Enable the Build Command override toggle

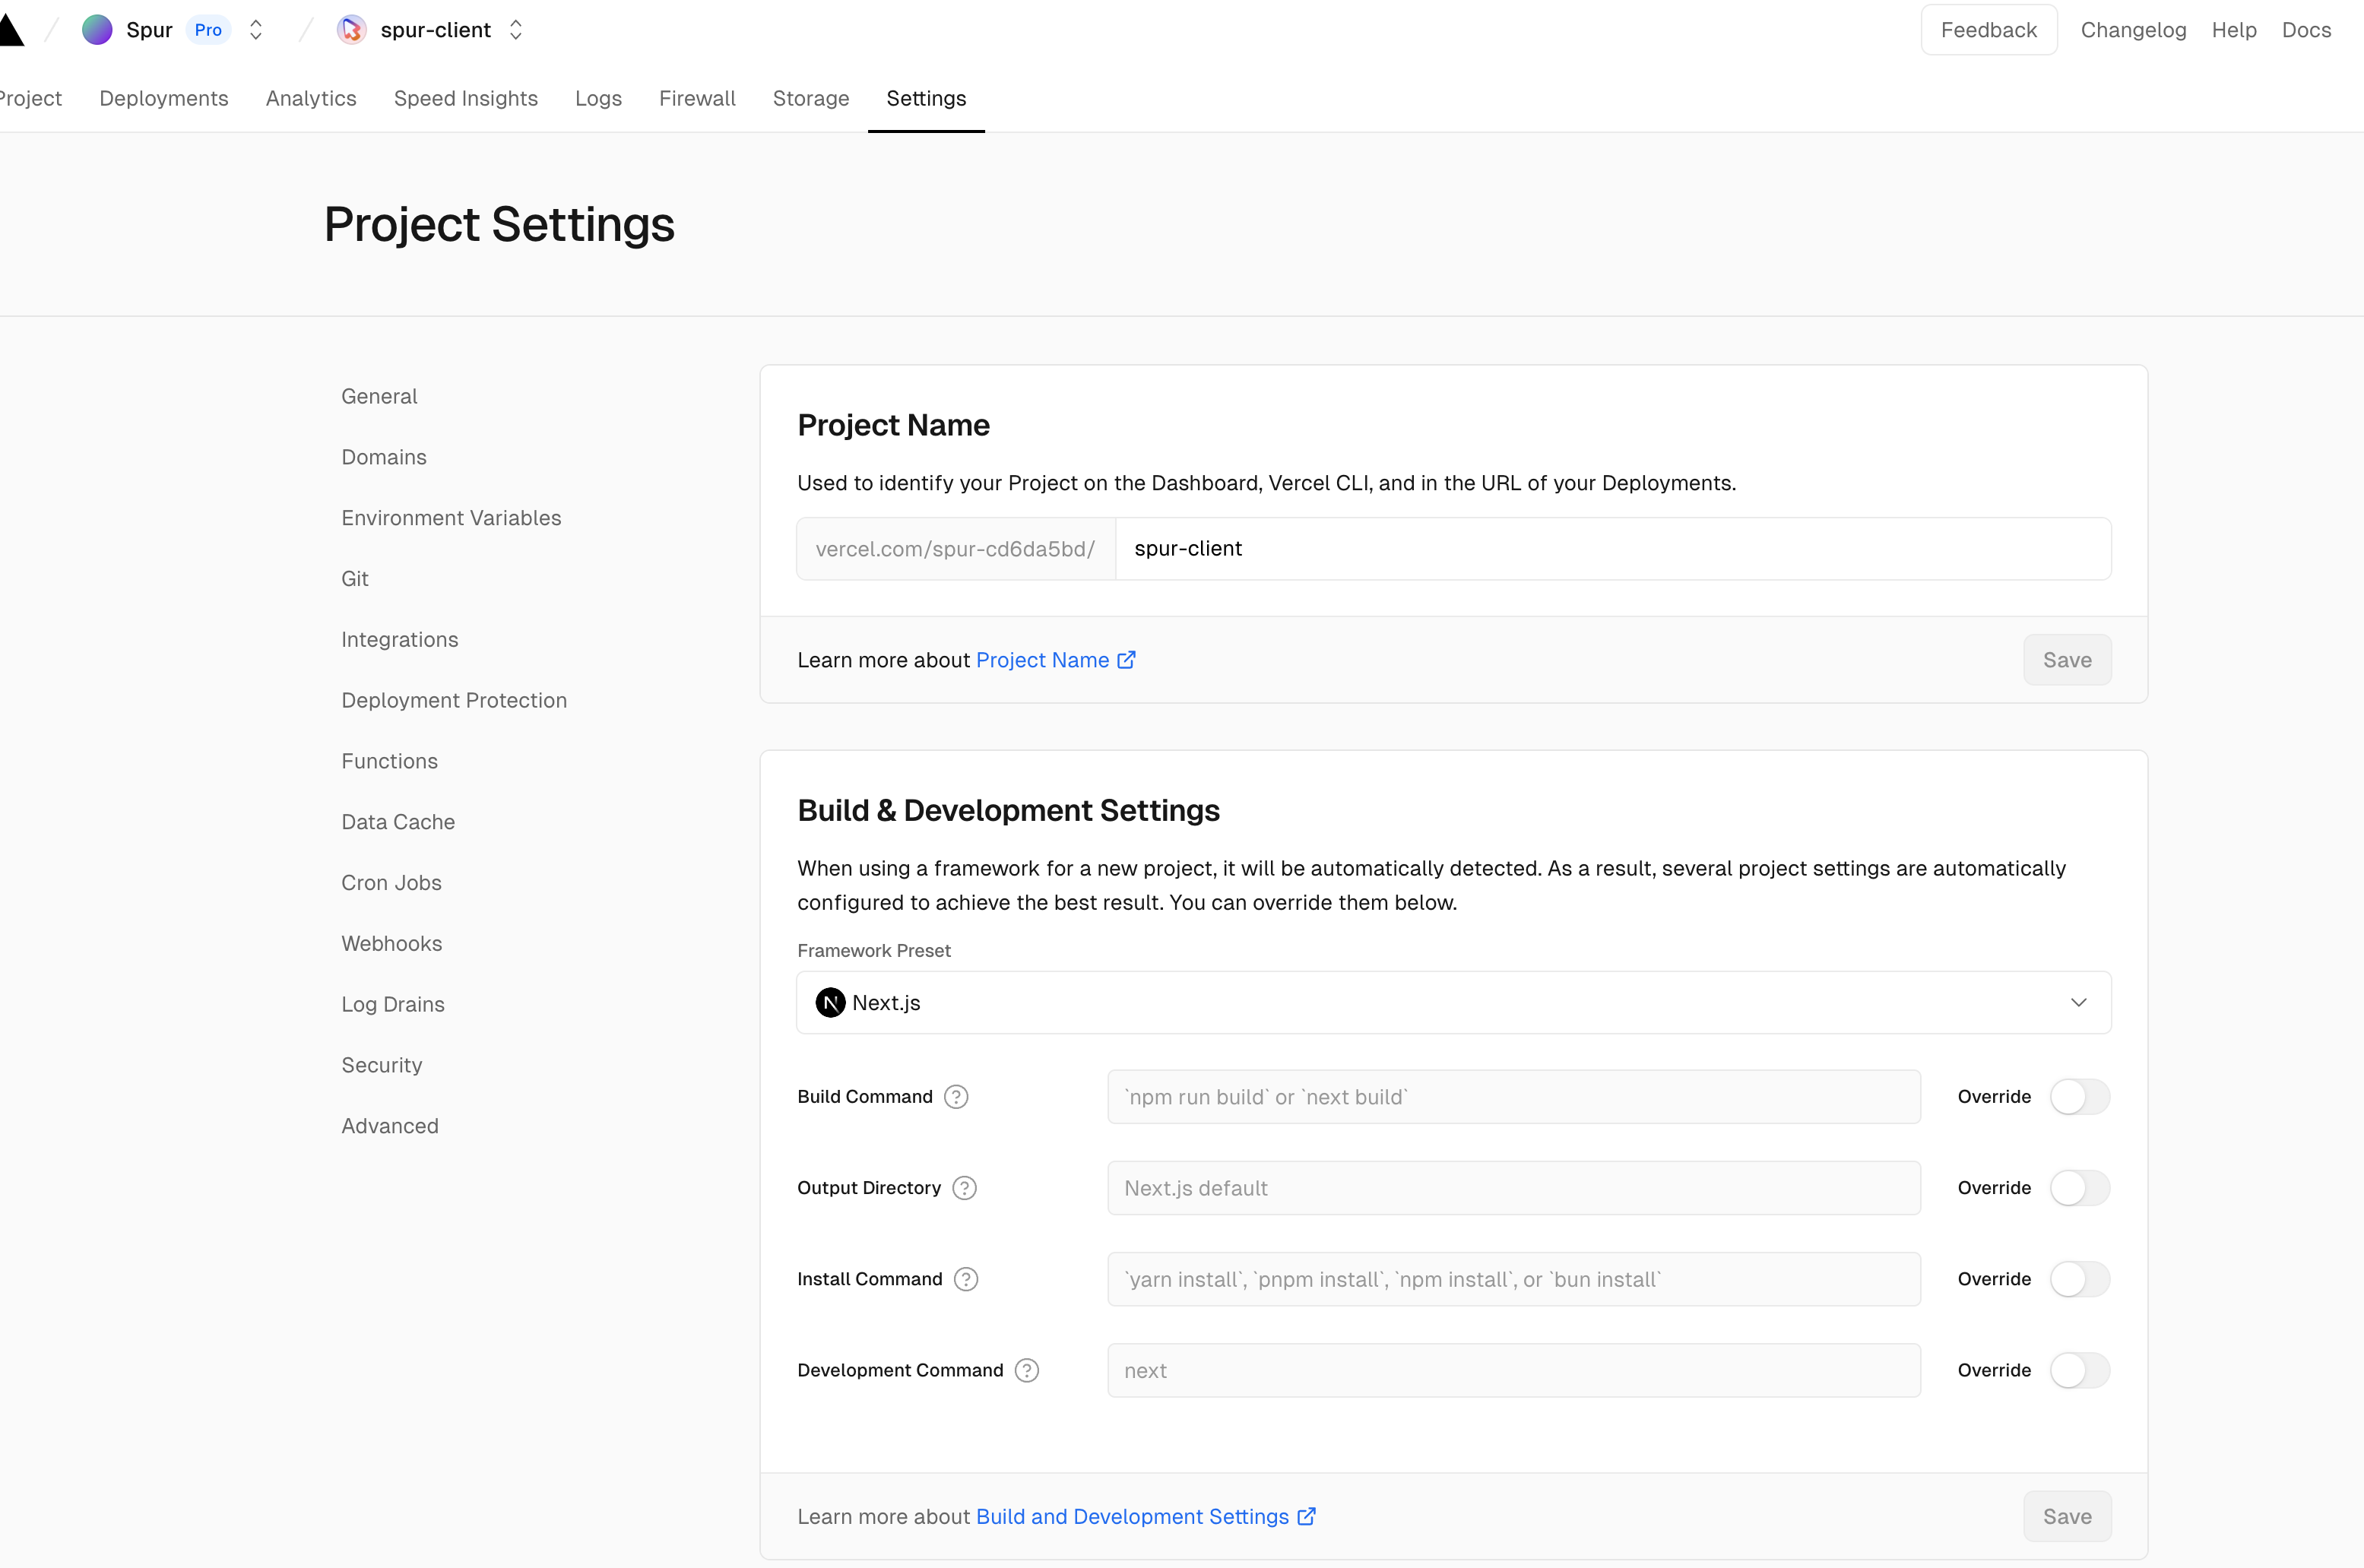click(2079, 1097)
